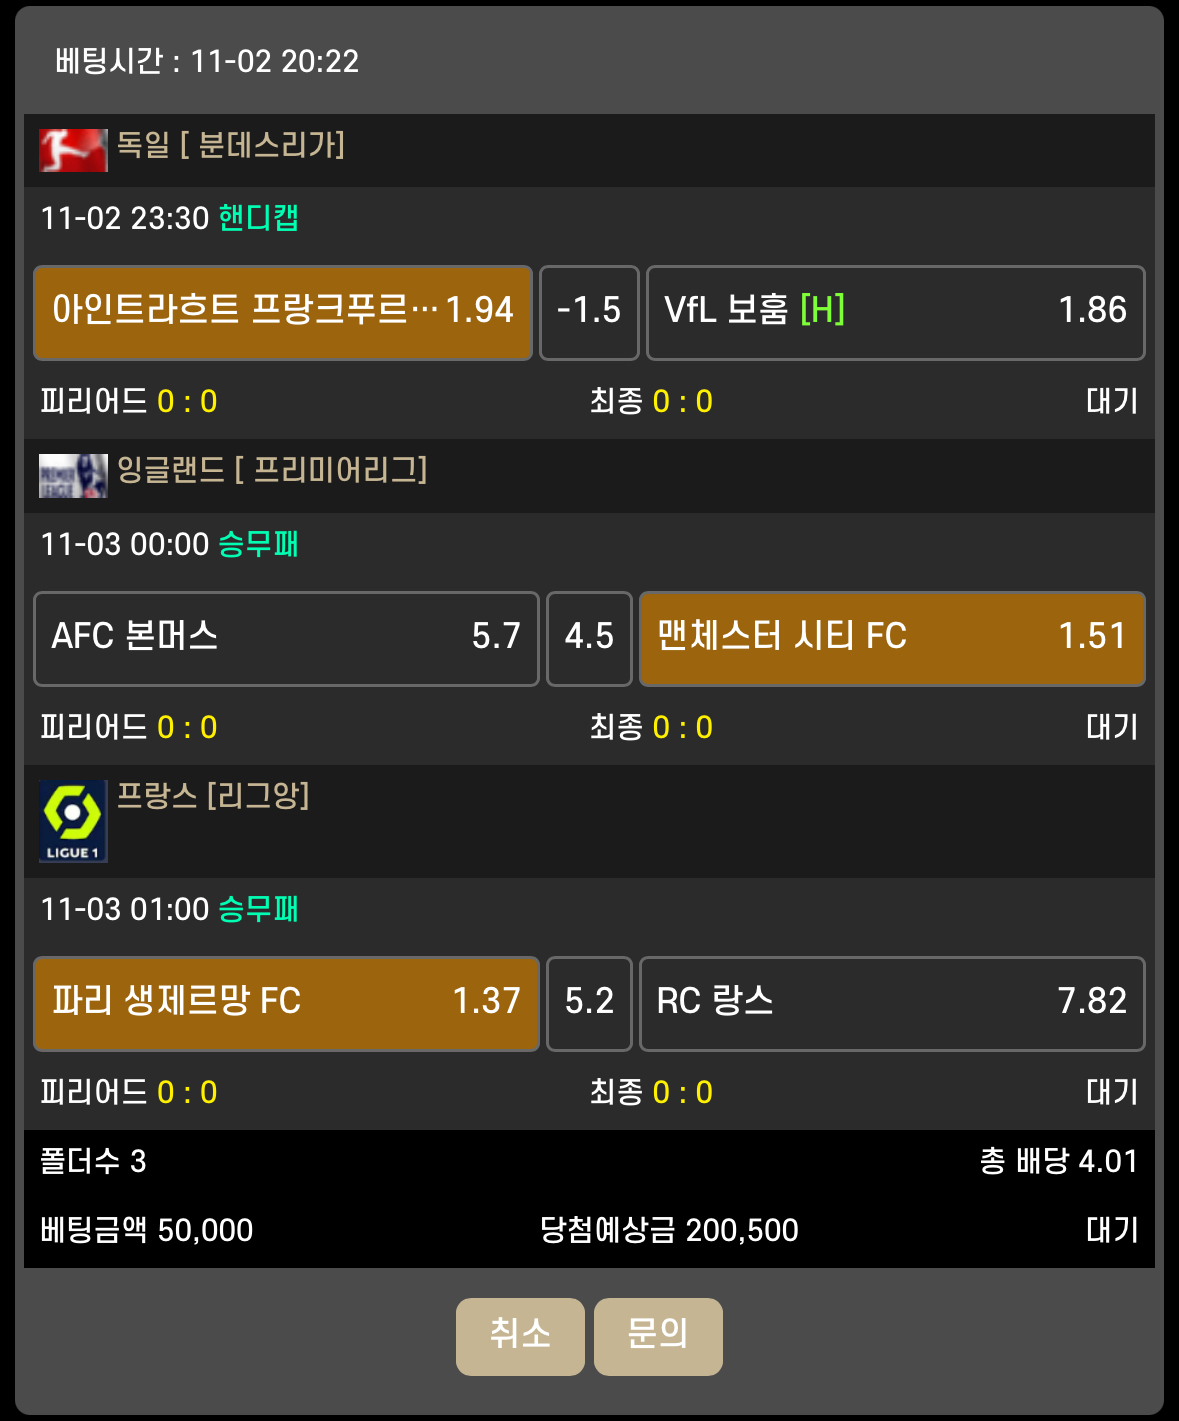Click the 당첨예상금 200,500 expected payout text
The width and height of the screenshot is (1179, 1421).
[669, 1230]
